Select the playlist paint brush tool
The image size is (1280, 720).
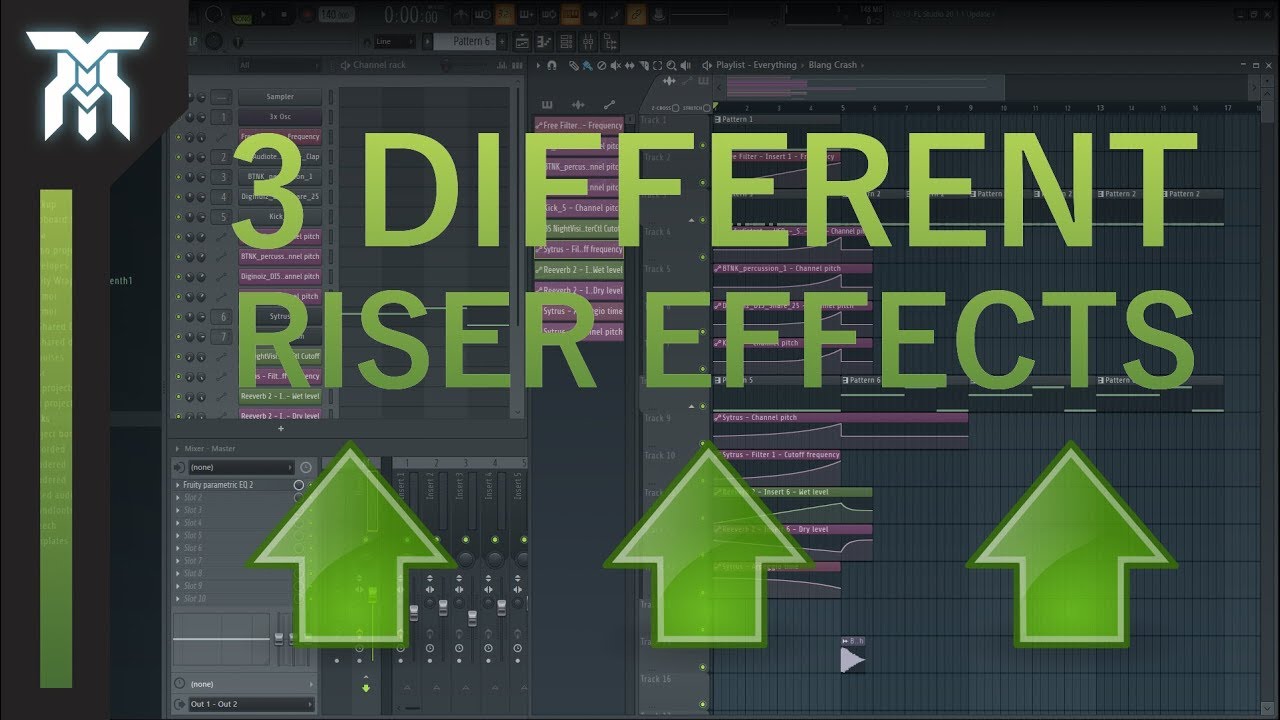[587, 65]
